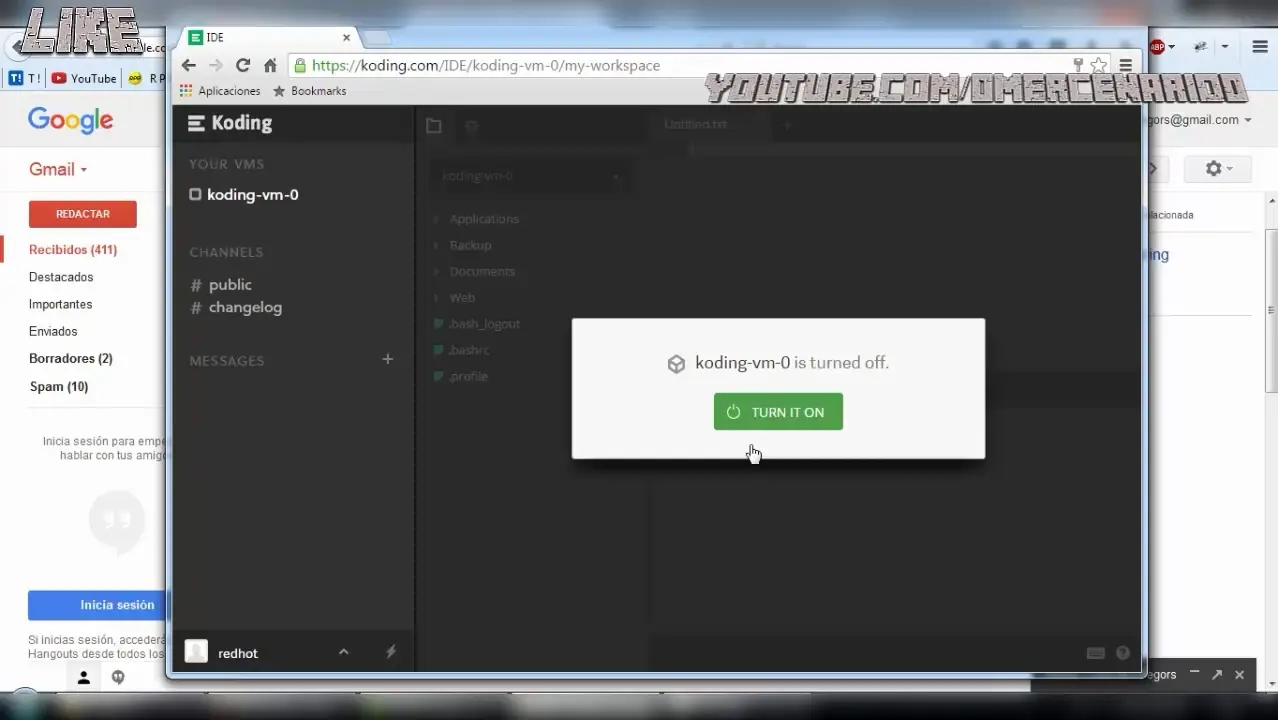
Task: Open the changelog channel
Action: click(x=245, y=308)
